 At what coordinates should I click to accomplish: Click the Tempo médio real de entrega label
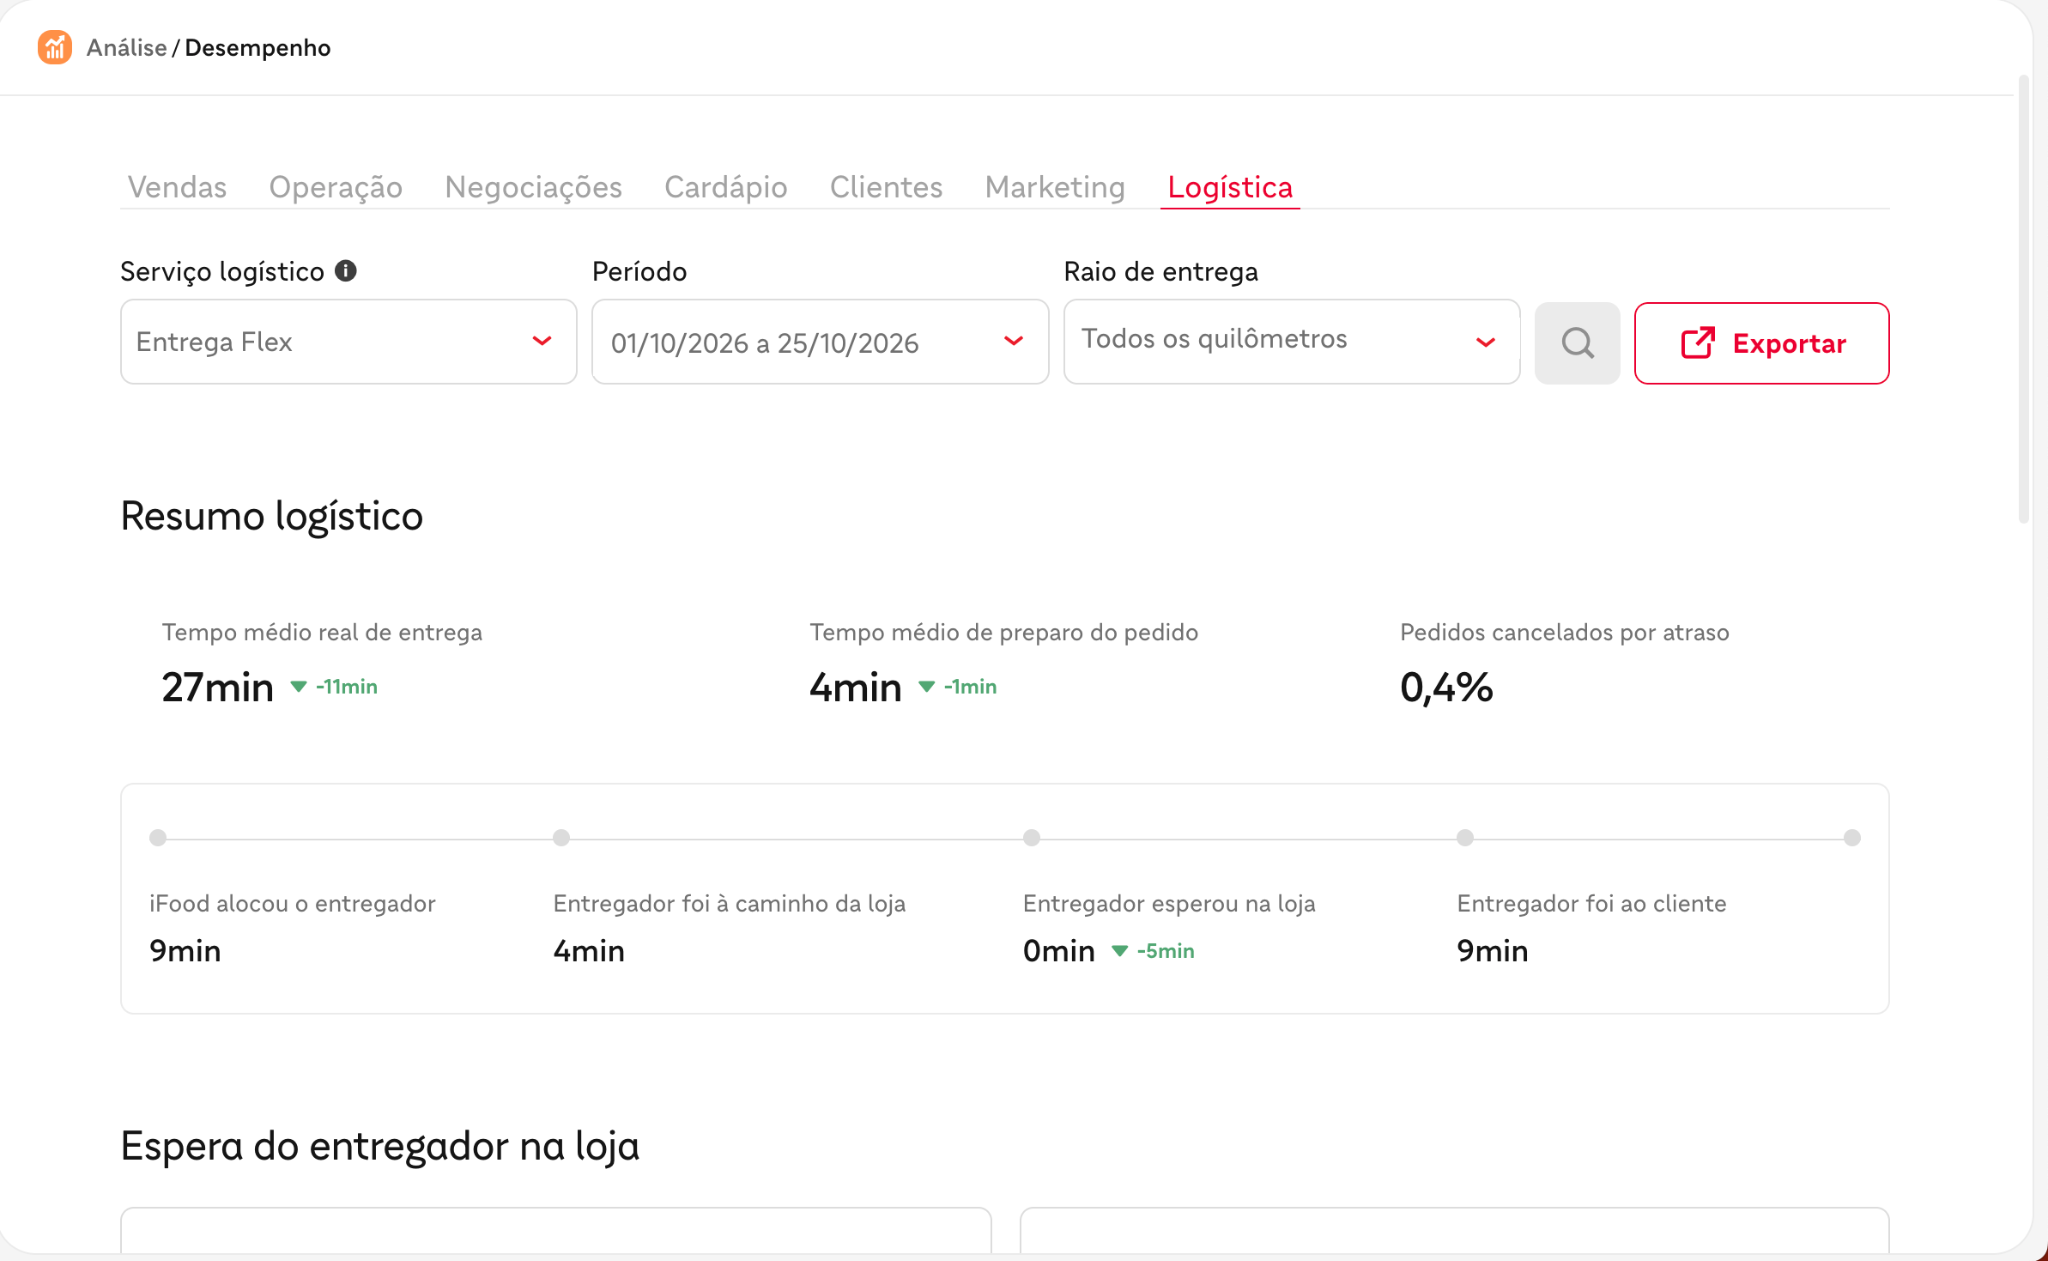pyautogui.click(x=322, y=632)
